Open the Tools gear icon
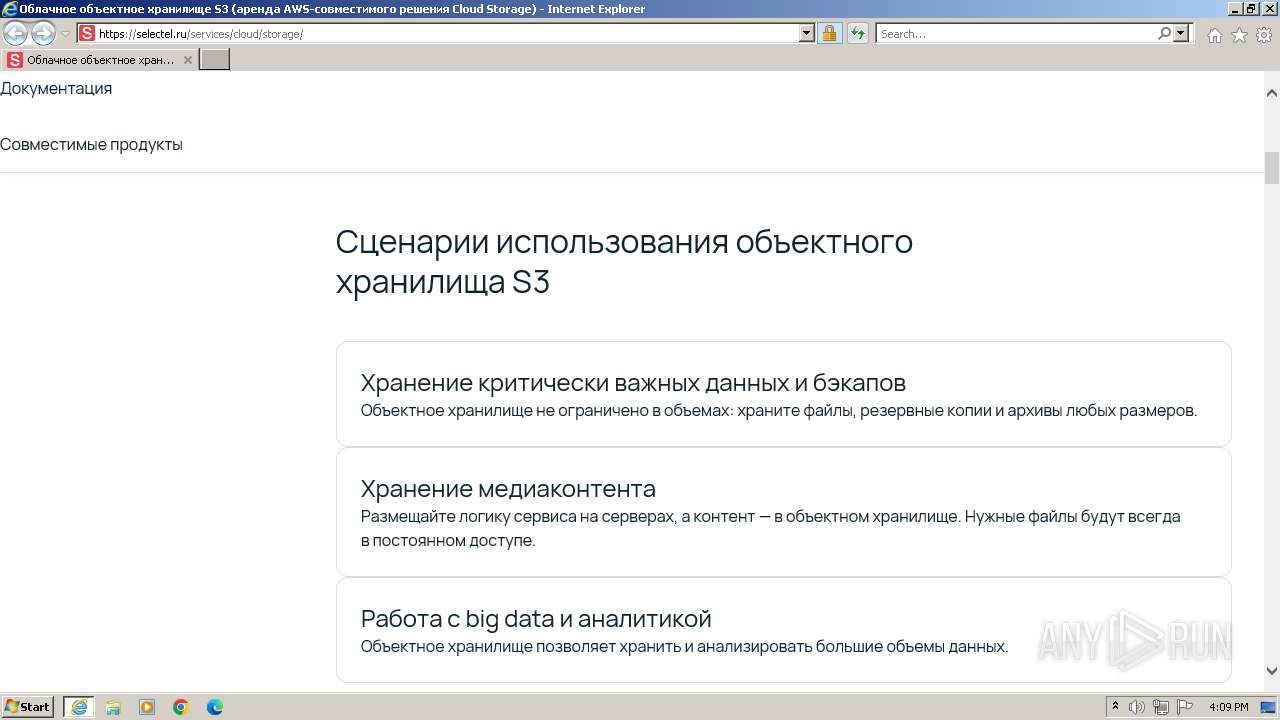 (1263, 35)
